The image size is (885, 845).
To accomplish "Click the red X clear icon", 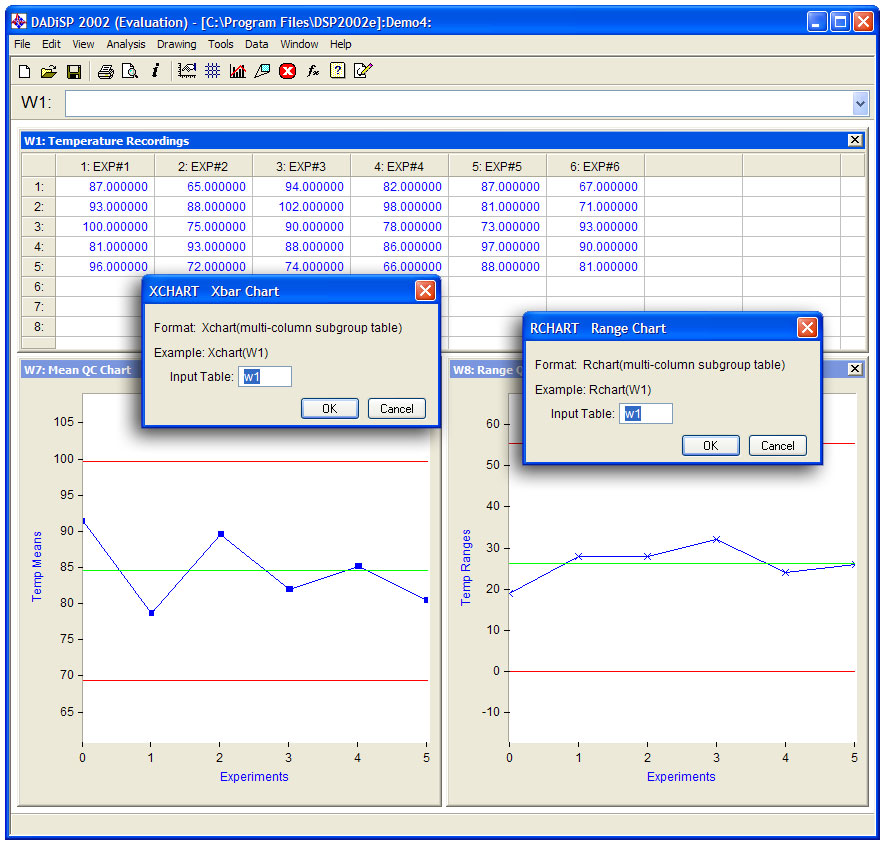I will pyautogui.click(x=287, y=71).
